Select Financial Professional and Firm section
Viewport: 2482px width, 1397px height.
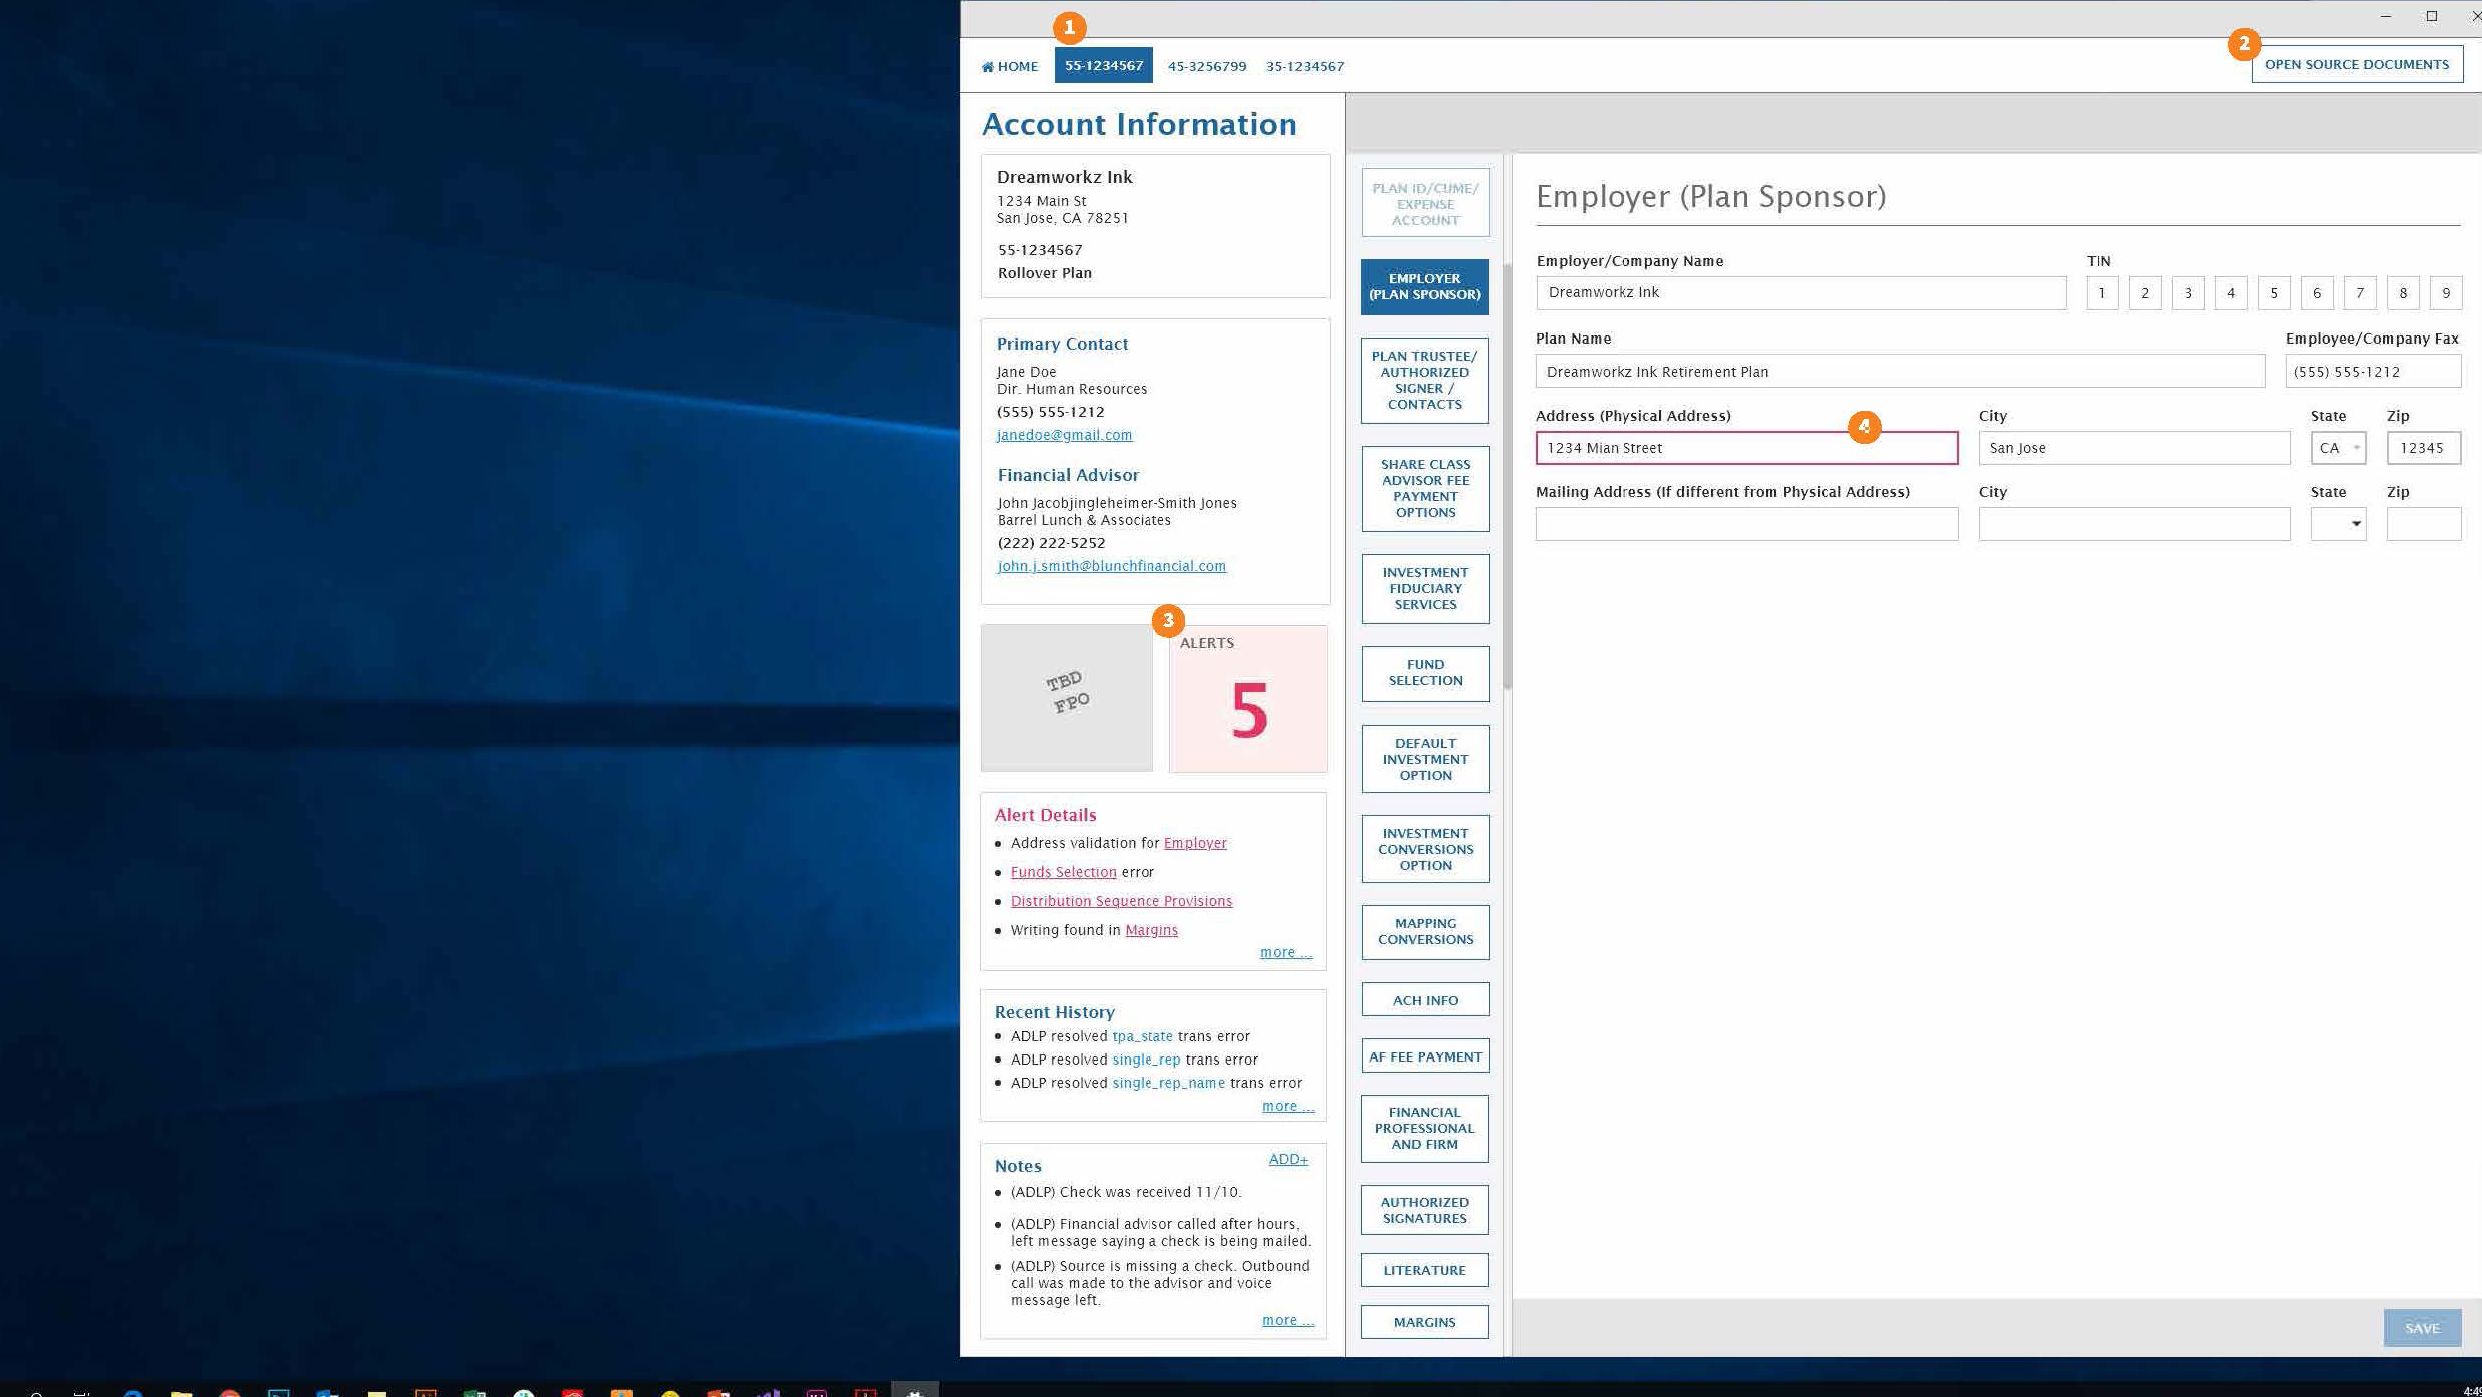click(x=1425, y=1128)
